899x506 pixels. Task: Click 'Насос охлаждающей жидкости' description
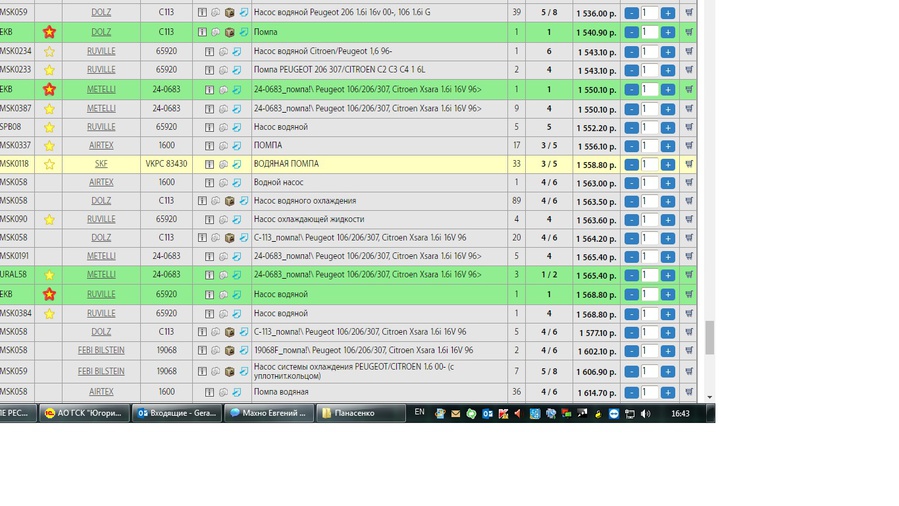click(309, 219)
